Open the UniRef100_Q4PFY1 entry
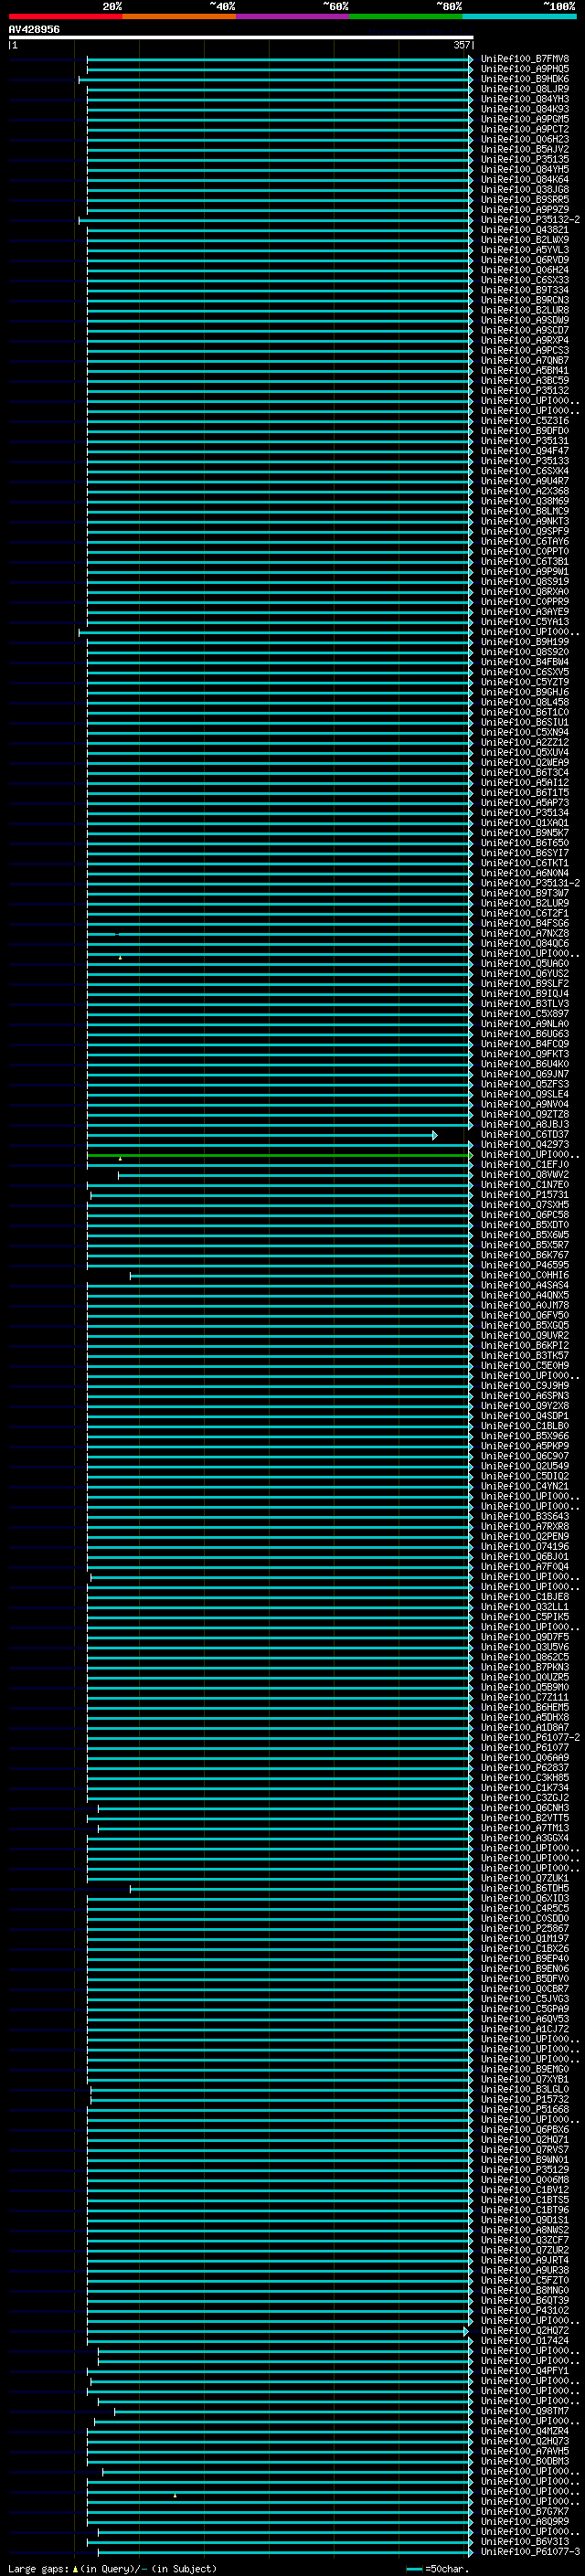 (x=525, y=2371)
